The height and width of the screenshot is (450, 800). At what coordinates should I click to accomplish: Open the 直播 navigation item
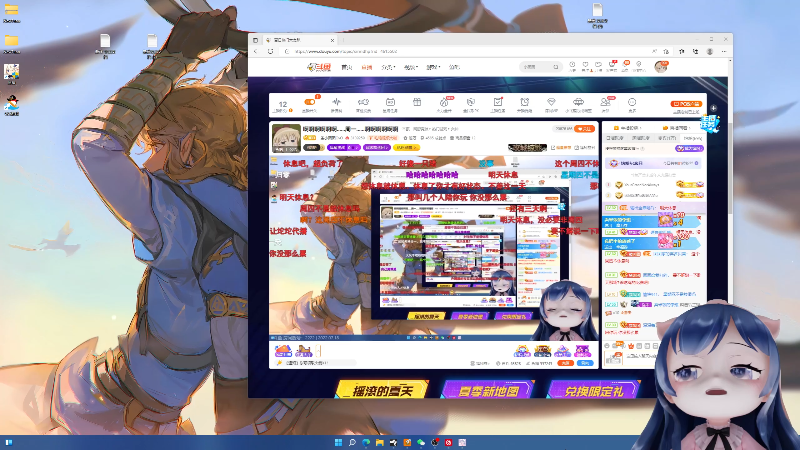(367, 67)
